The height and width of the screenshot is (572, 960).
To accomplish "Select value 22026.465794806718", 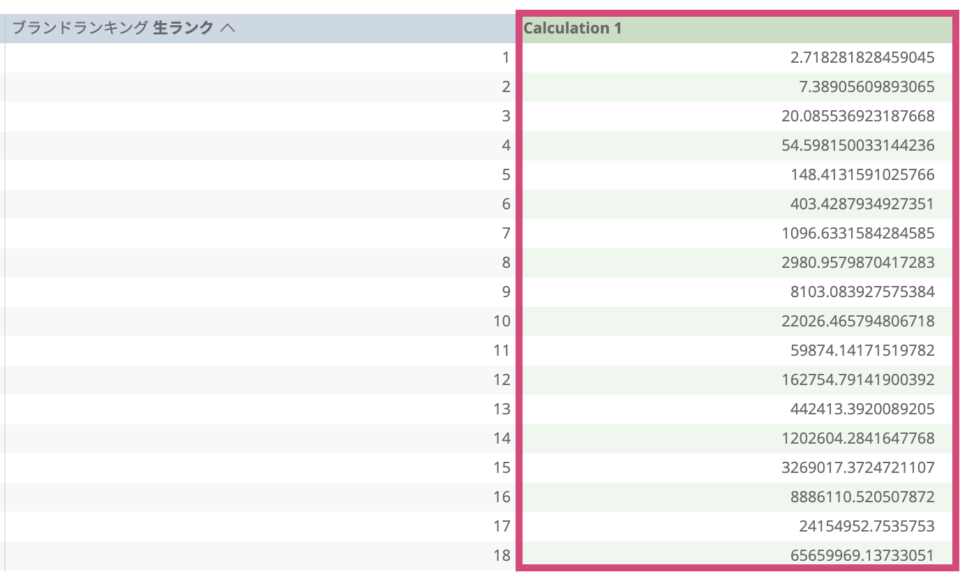I will [858, 322].
